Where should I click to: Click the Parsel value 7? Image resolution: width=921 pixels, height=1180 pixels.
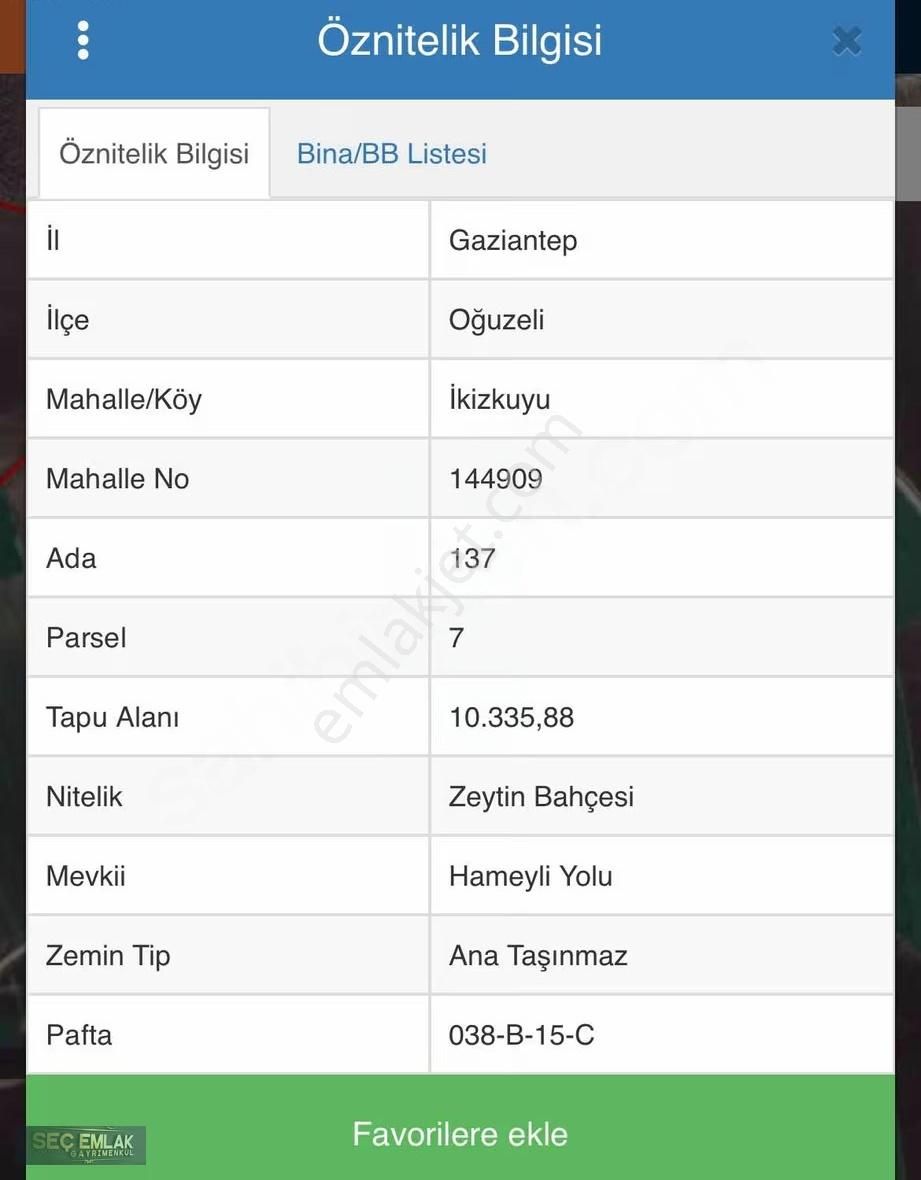pos(457,637)
